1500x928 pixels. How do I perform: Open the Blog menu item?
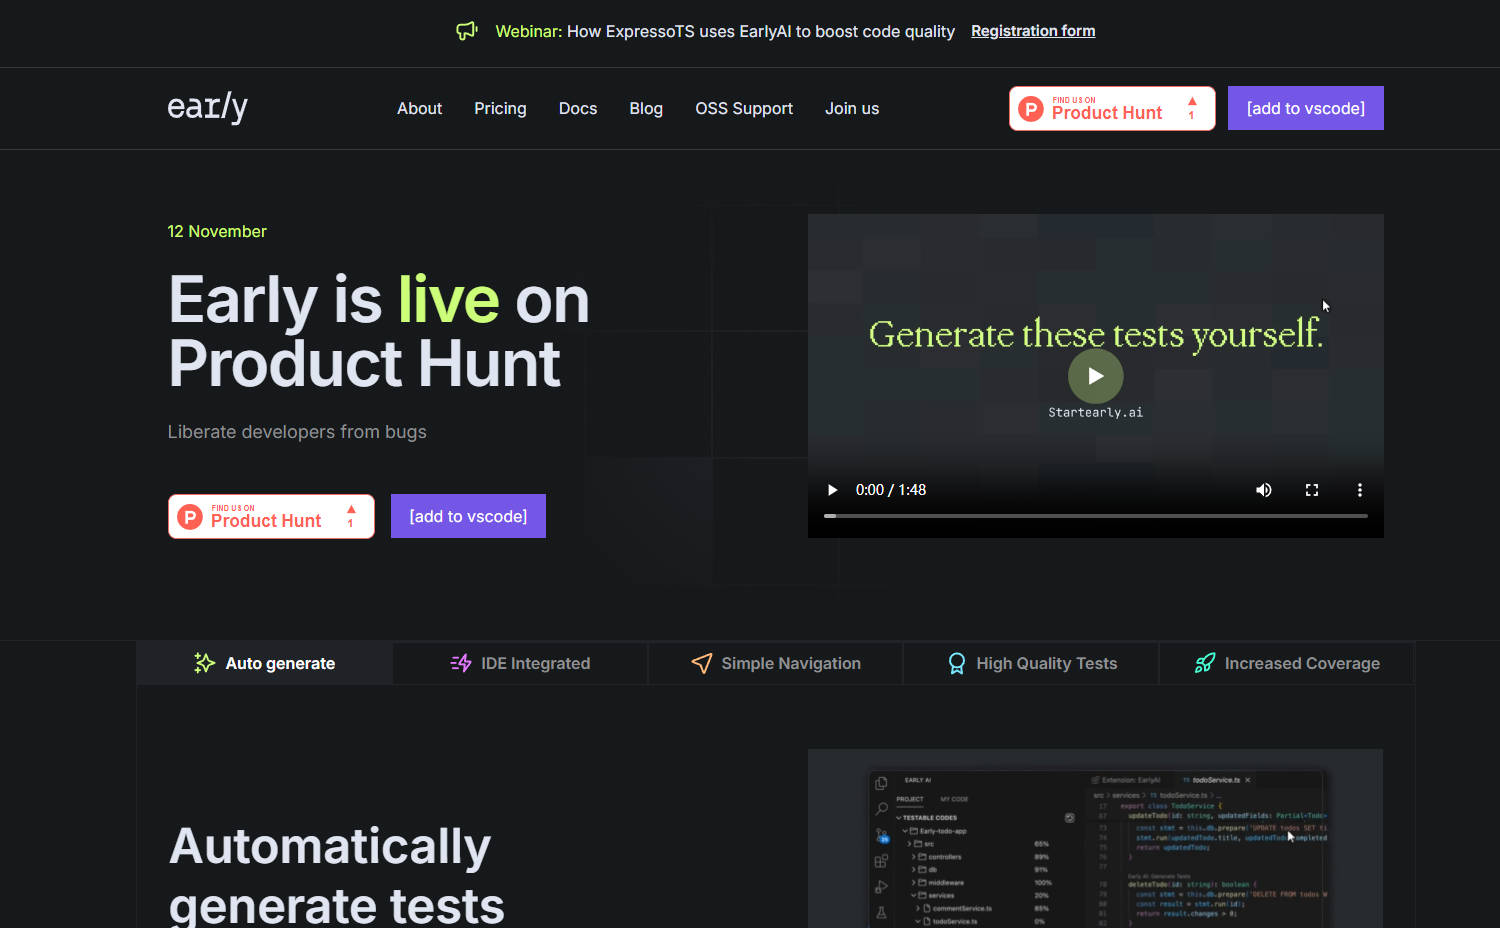coord(646,108)
